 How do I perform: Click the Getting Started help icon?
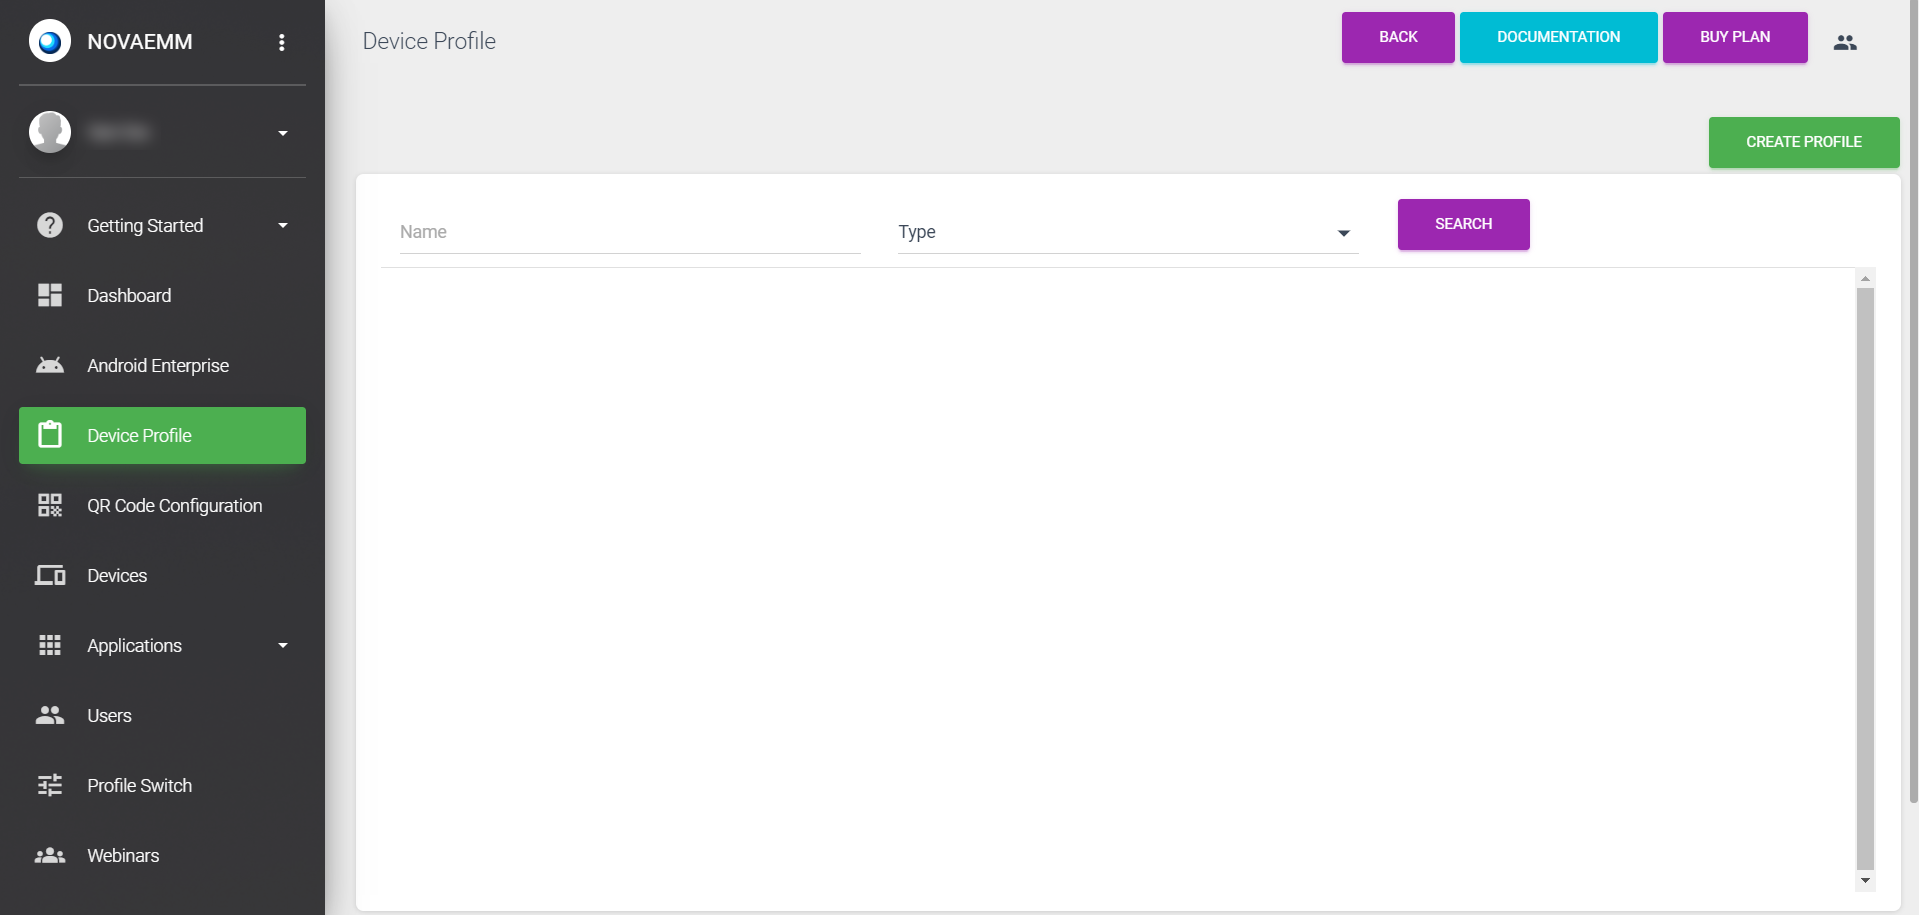click(x=49, y=224)
